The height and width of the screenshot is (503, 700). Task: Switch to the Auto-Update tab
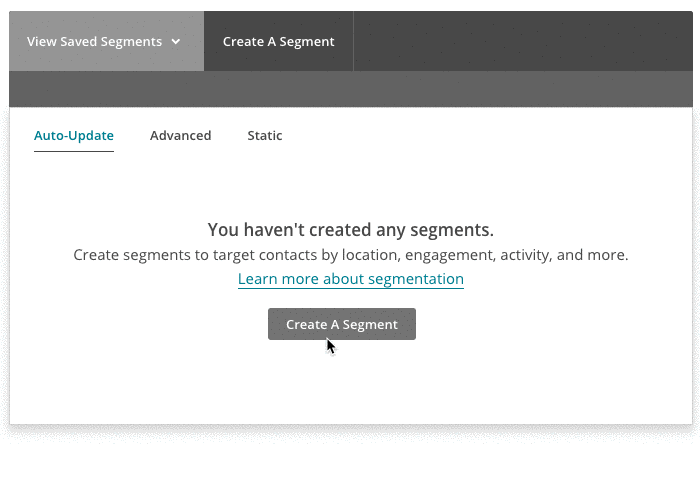pyautogui.click(x=74, y=136)
